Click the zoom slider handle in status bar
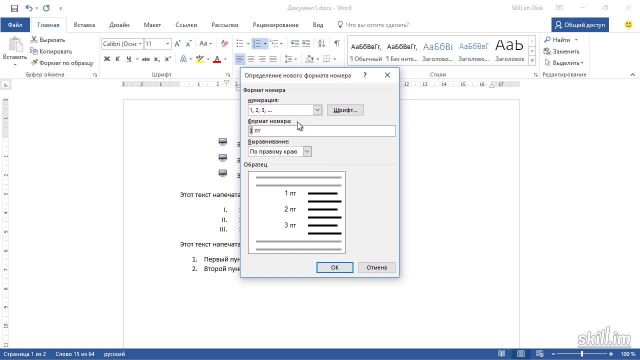The height and width of the screenshot is (360, 640). click(582, 354)
